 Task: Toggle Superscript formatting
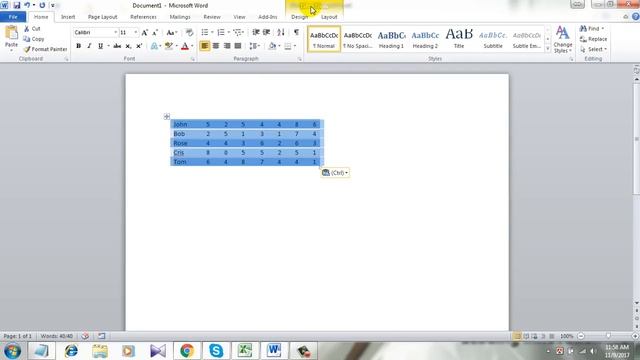(x=139, y=46)
